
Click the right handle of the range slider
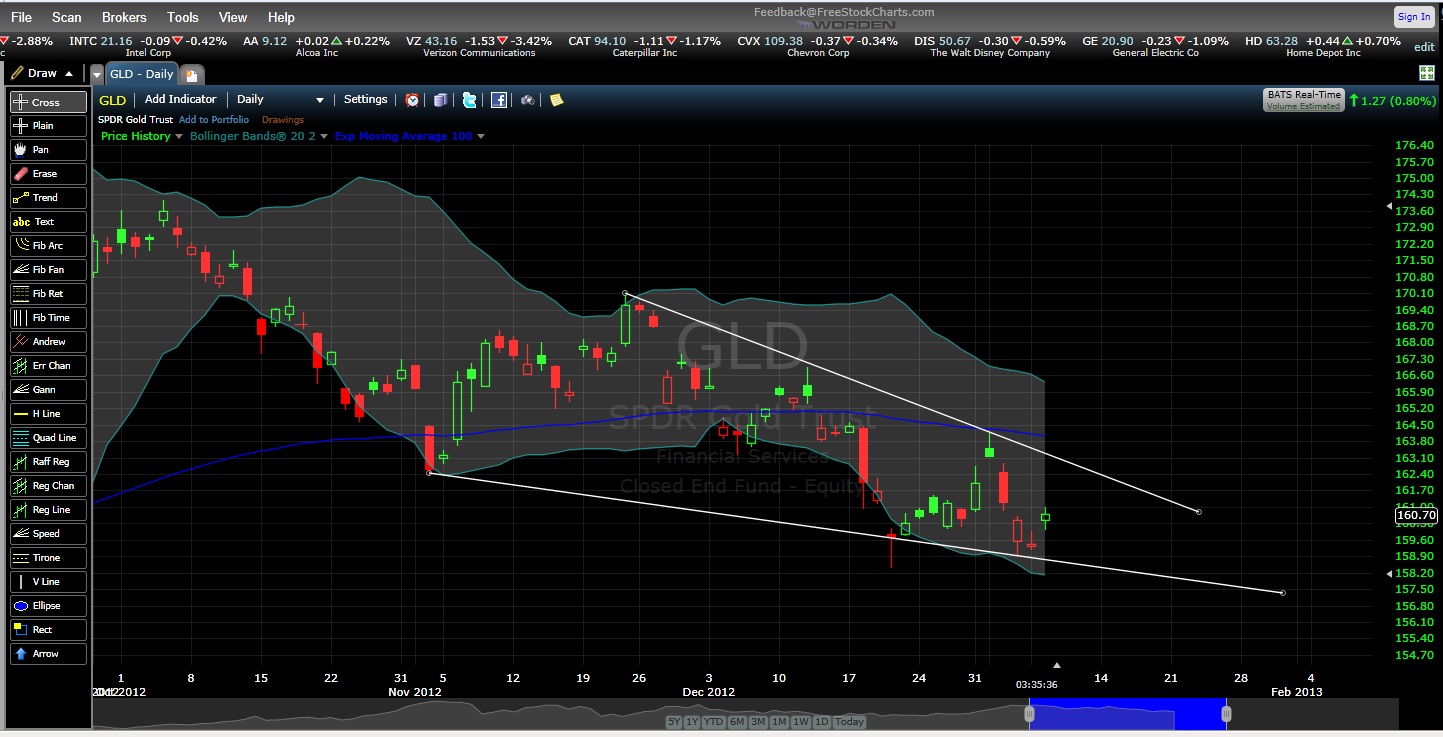(1226, 714)
